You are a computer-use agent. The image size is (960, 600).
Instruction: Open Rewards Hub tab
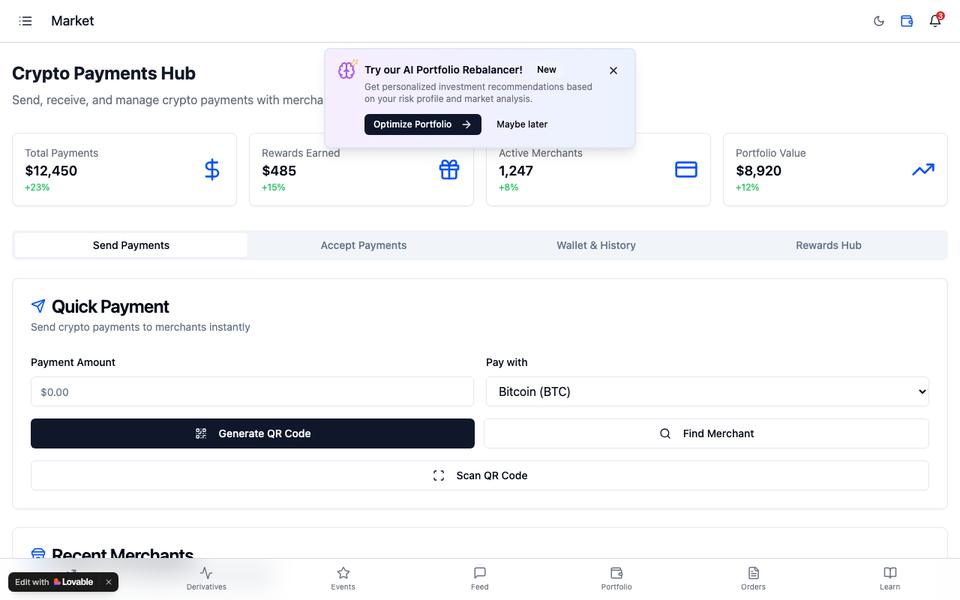point(828,245)
